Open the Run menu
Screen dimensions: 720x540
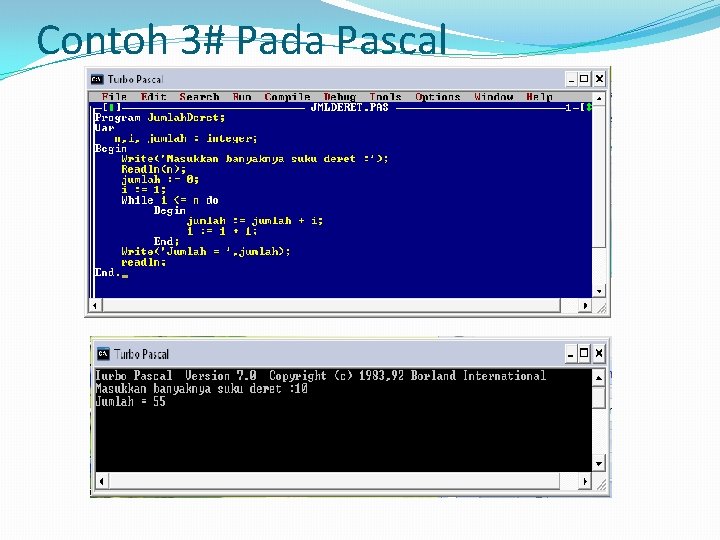pos(242,97)
